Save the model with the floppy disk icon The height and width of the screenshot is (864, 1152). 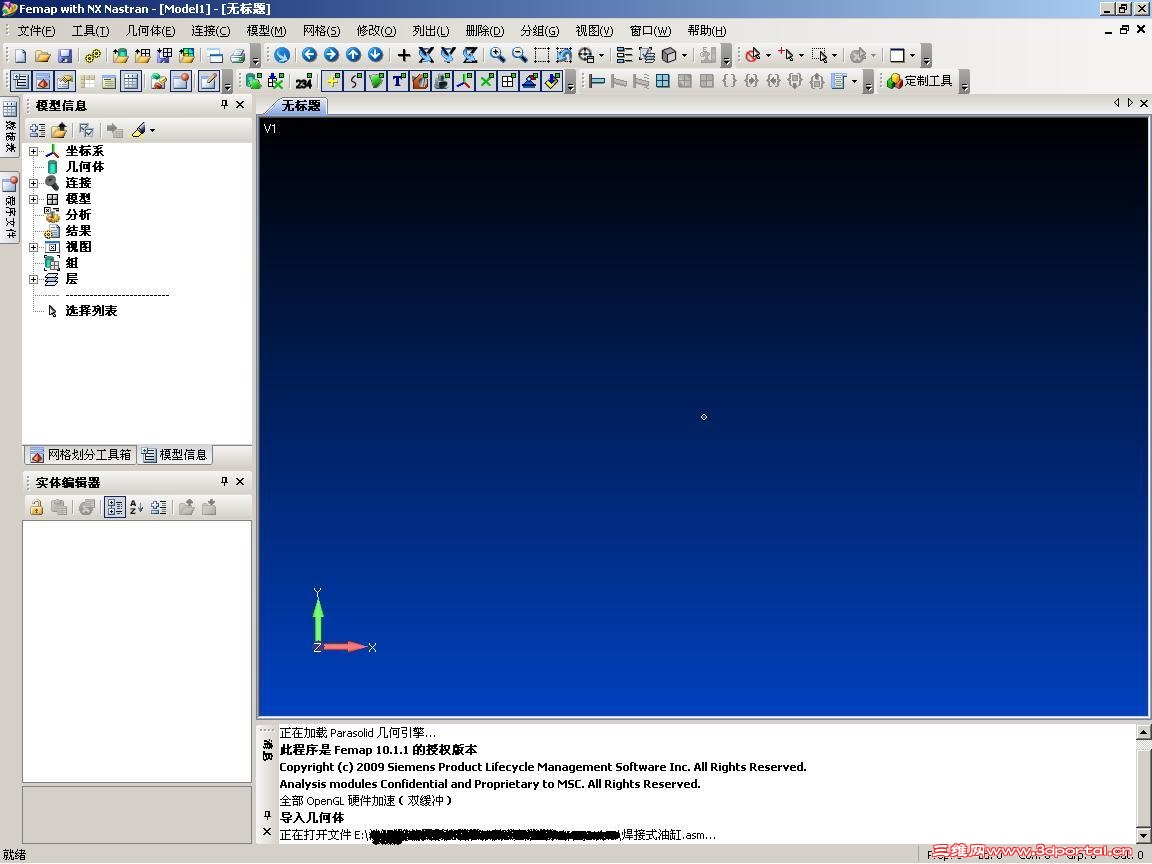[65, 55]
